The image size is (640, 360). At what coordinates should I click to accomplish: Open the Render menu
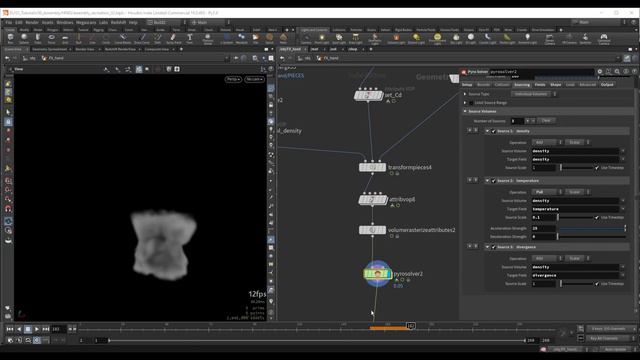pos(32,22)
